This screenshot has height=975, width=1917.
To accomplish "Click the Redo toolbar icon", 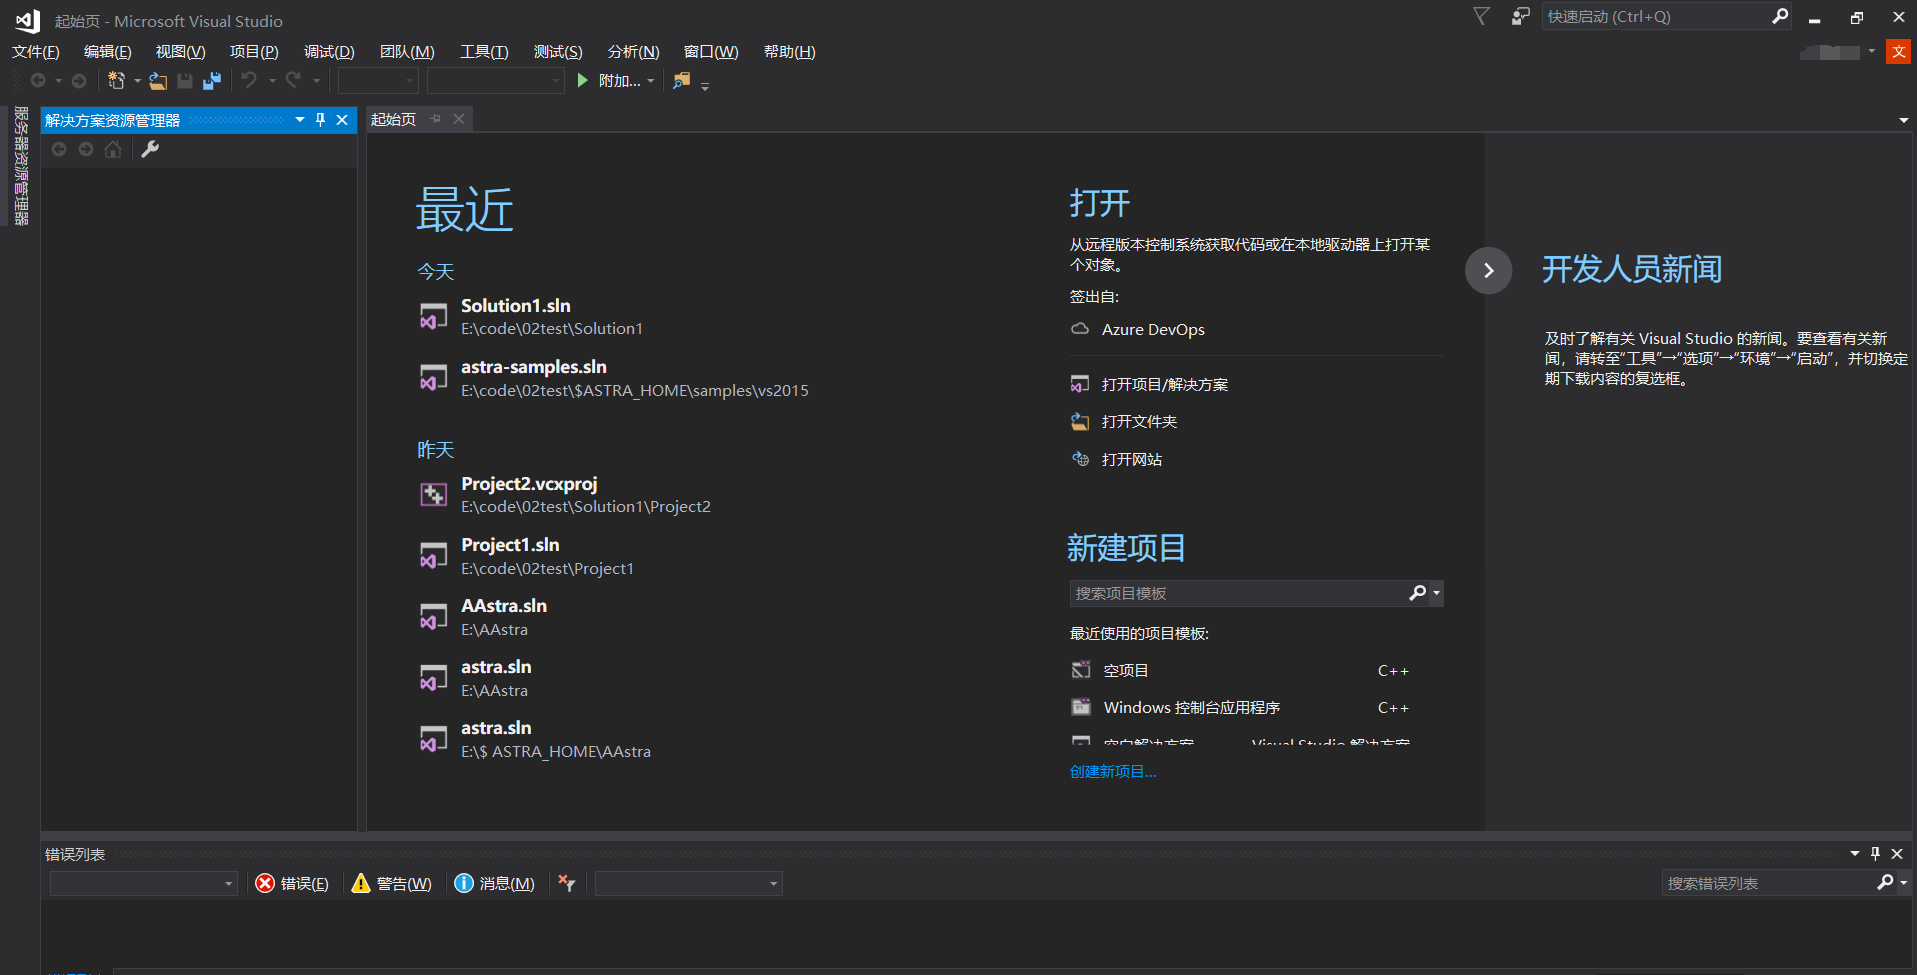I will [293, 80].
